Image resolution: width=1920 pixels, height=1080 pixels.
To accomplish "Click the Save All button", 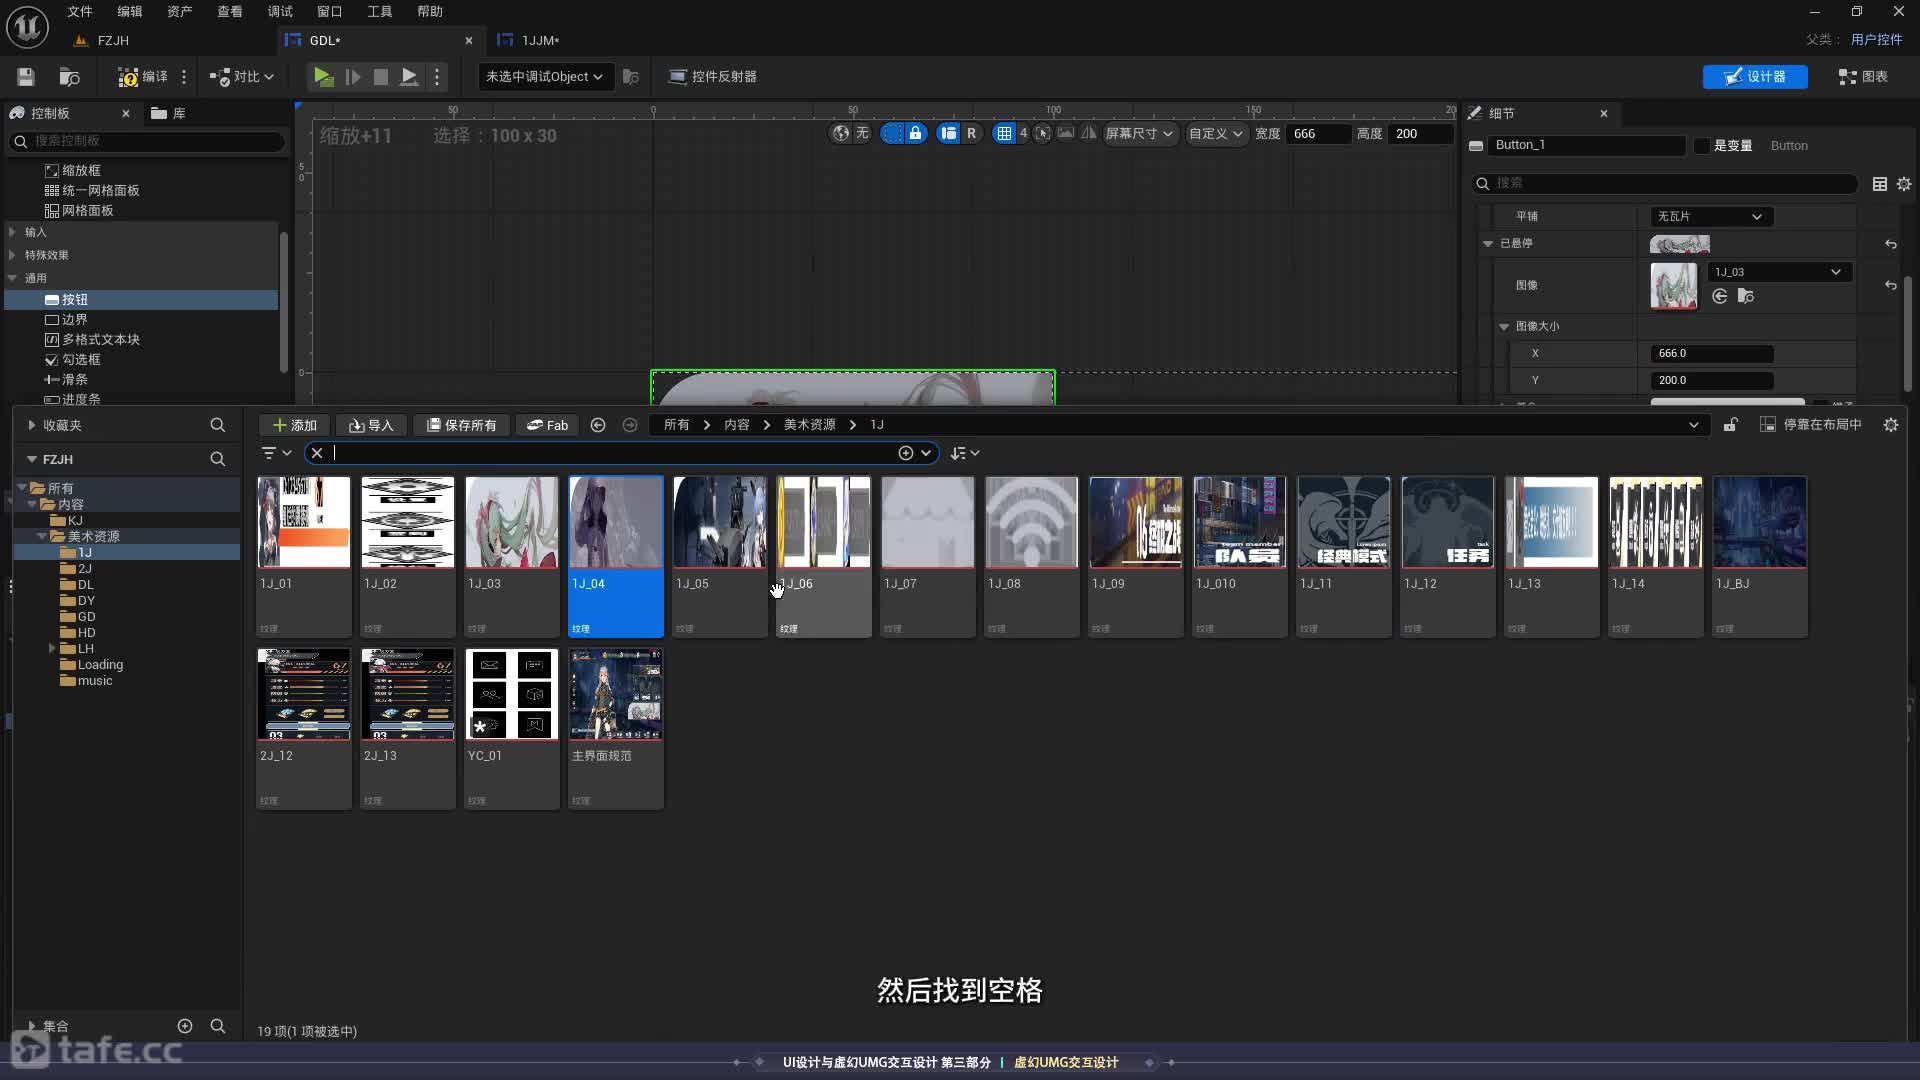I will click(461, 425).
